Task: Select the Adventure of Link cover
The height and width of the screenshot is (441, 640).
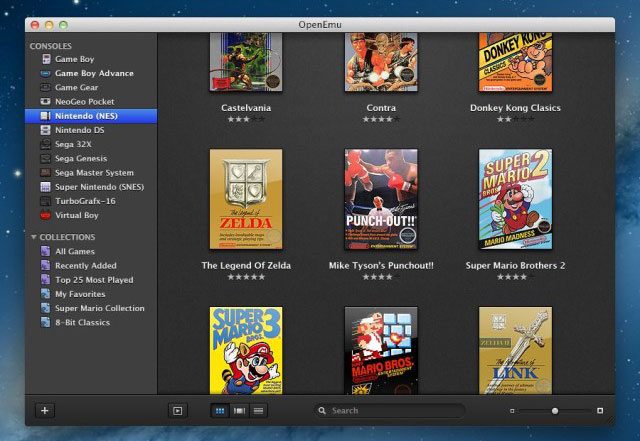Action: pos(515,350)
